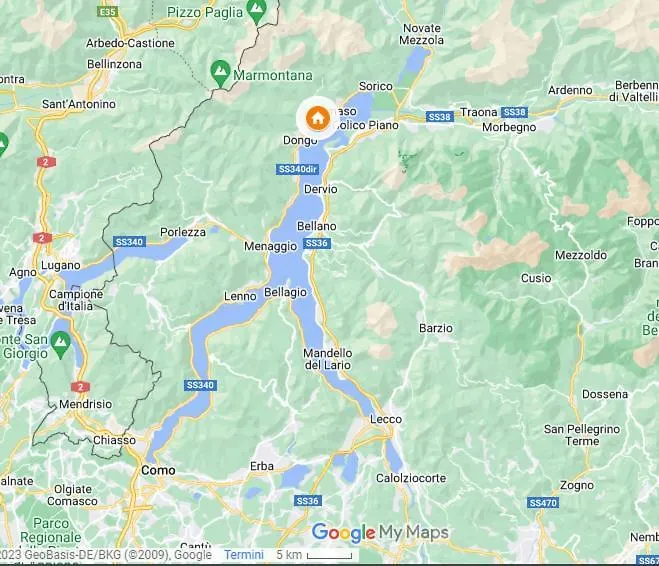The image size is (659, 566).
Task: Select the SS340 shield near Porlezza
Action: tap(129, 242)
